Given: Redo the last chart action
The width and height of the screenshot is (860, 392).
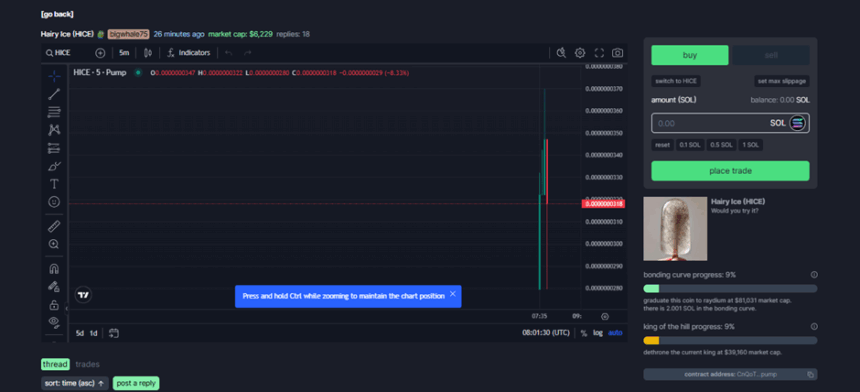Looking at the screenshot, I should 247,53.
